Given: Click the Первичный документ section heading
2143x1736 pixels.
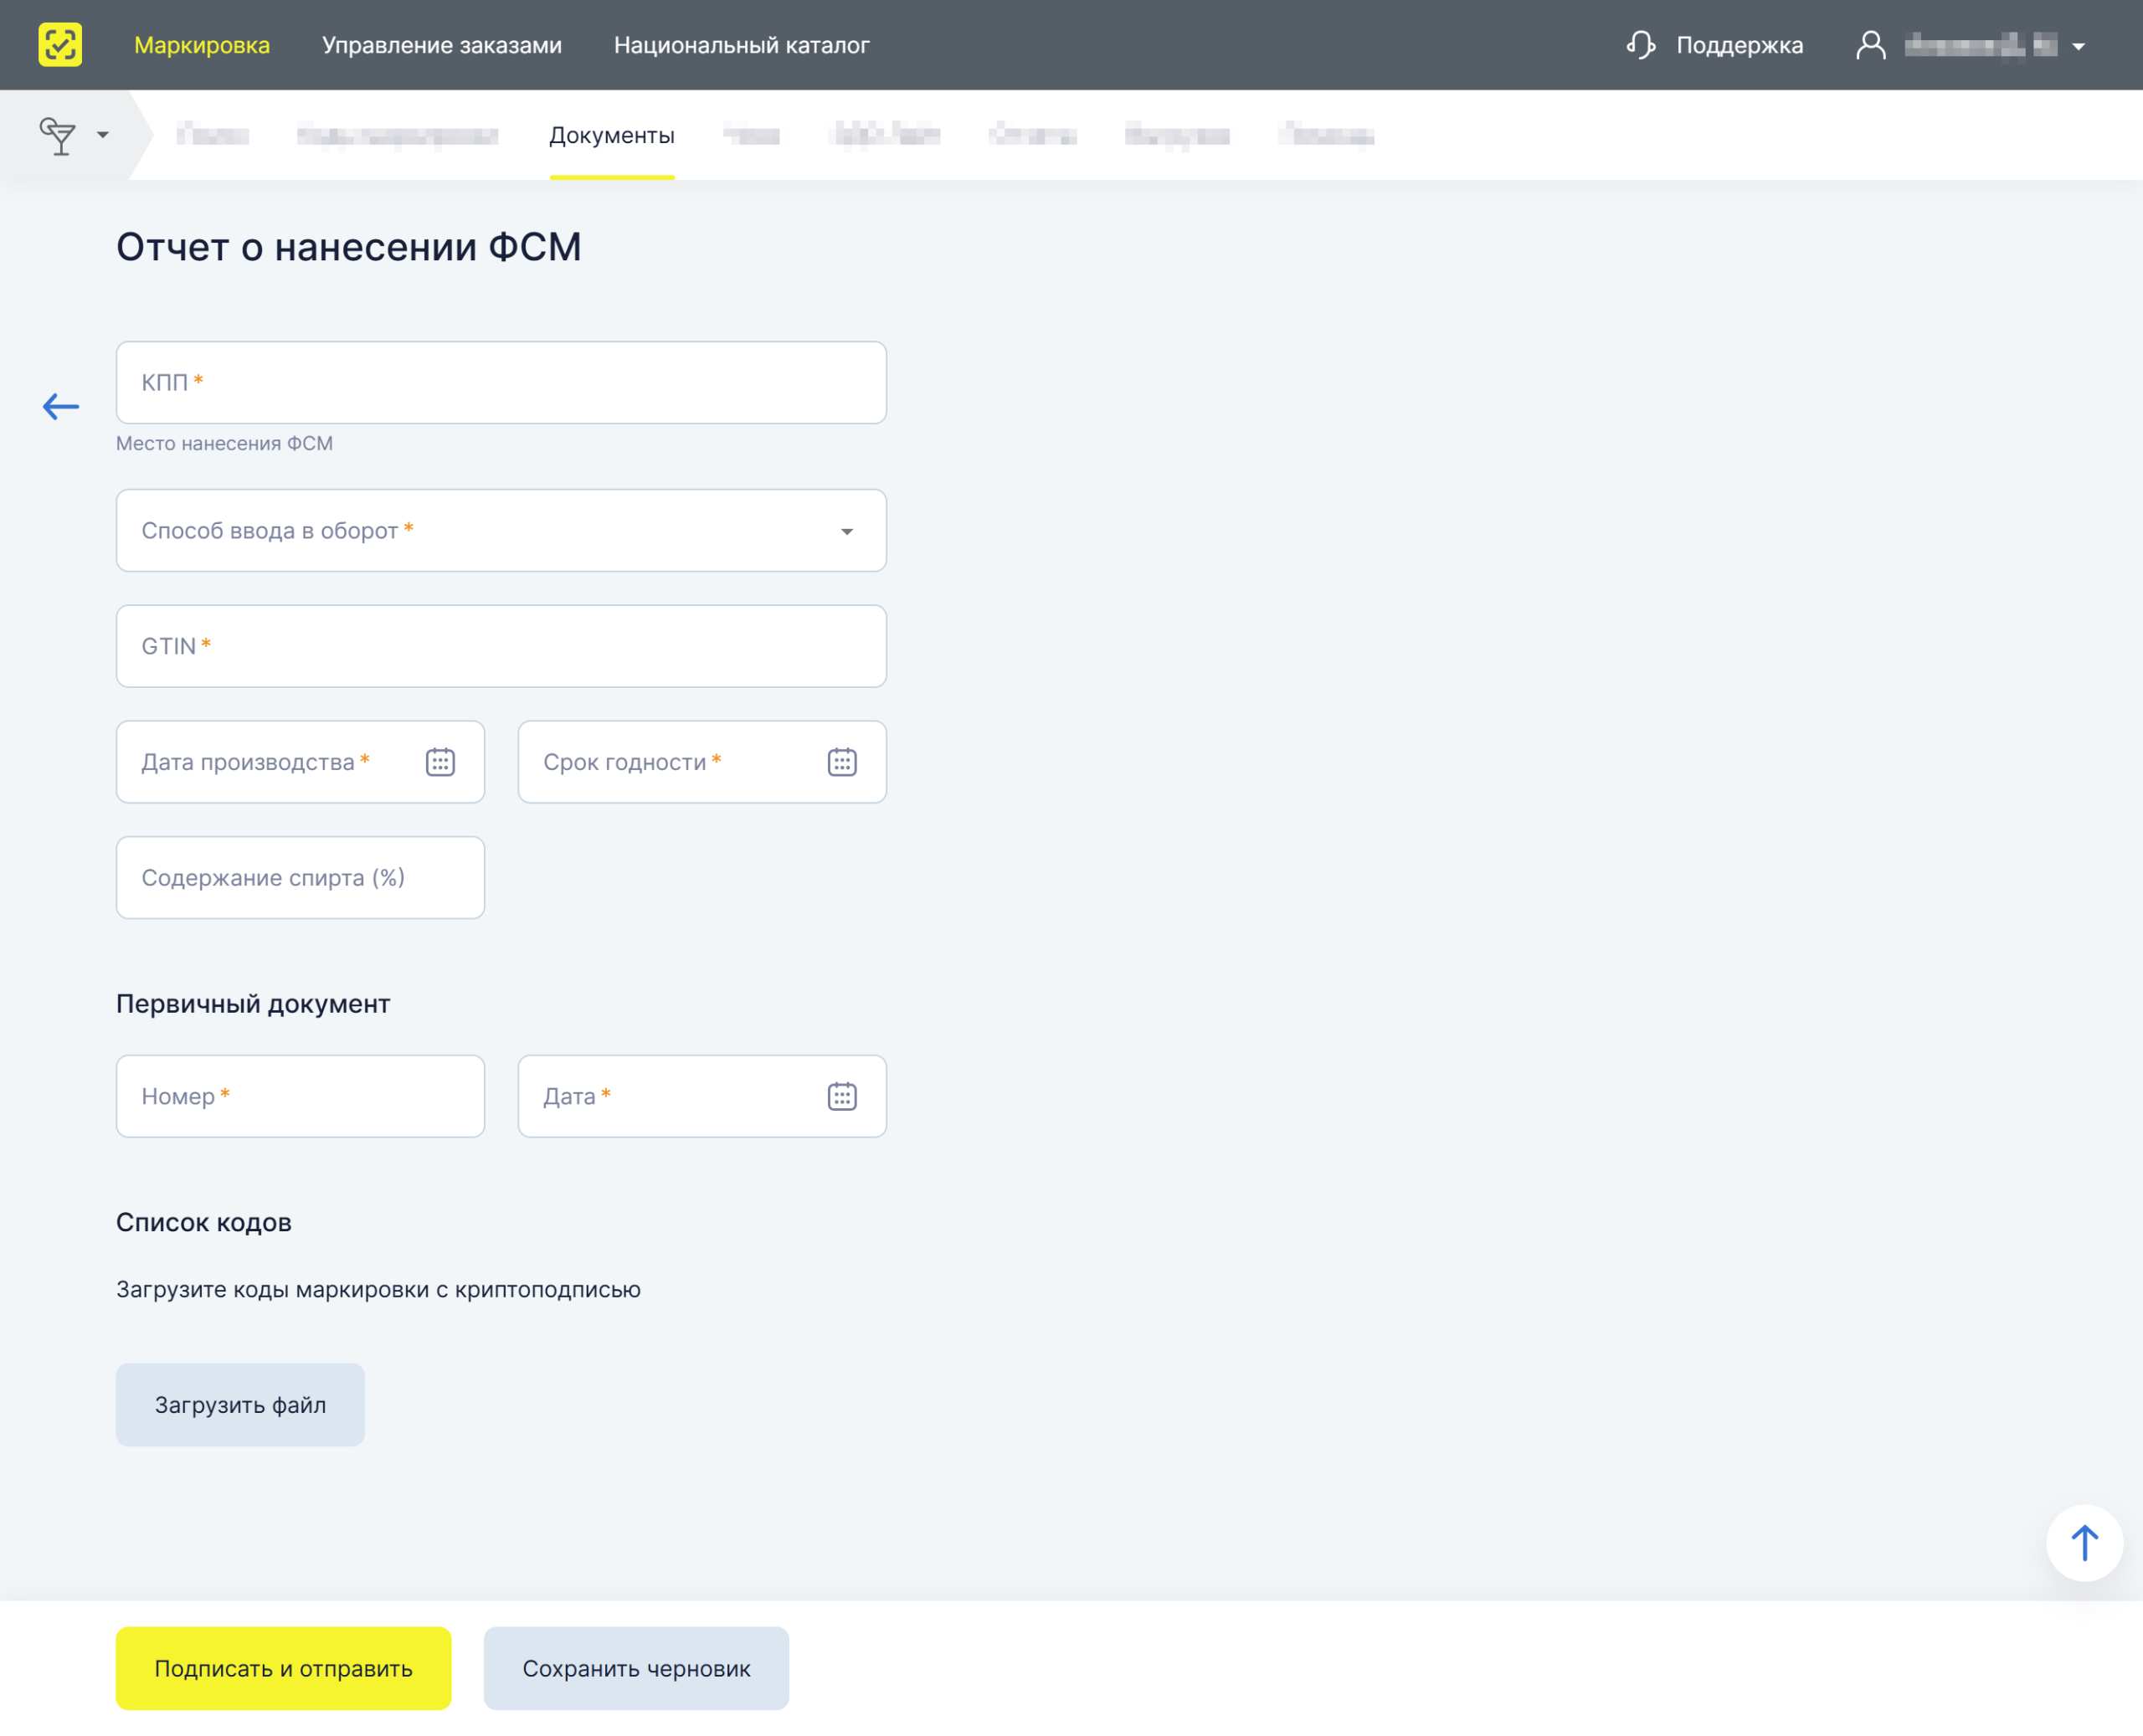Looking at the screenshot, I should pyautogui.click(x=253, y=1004).
